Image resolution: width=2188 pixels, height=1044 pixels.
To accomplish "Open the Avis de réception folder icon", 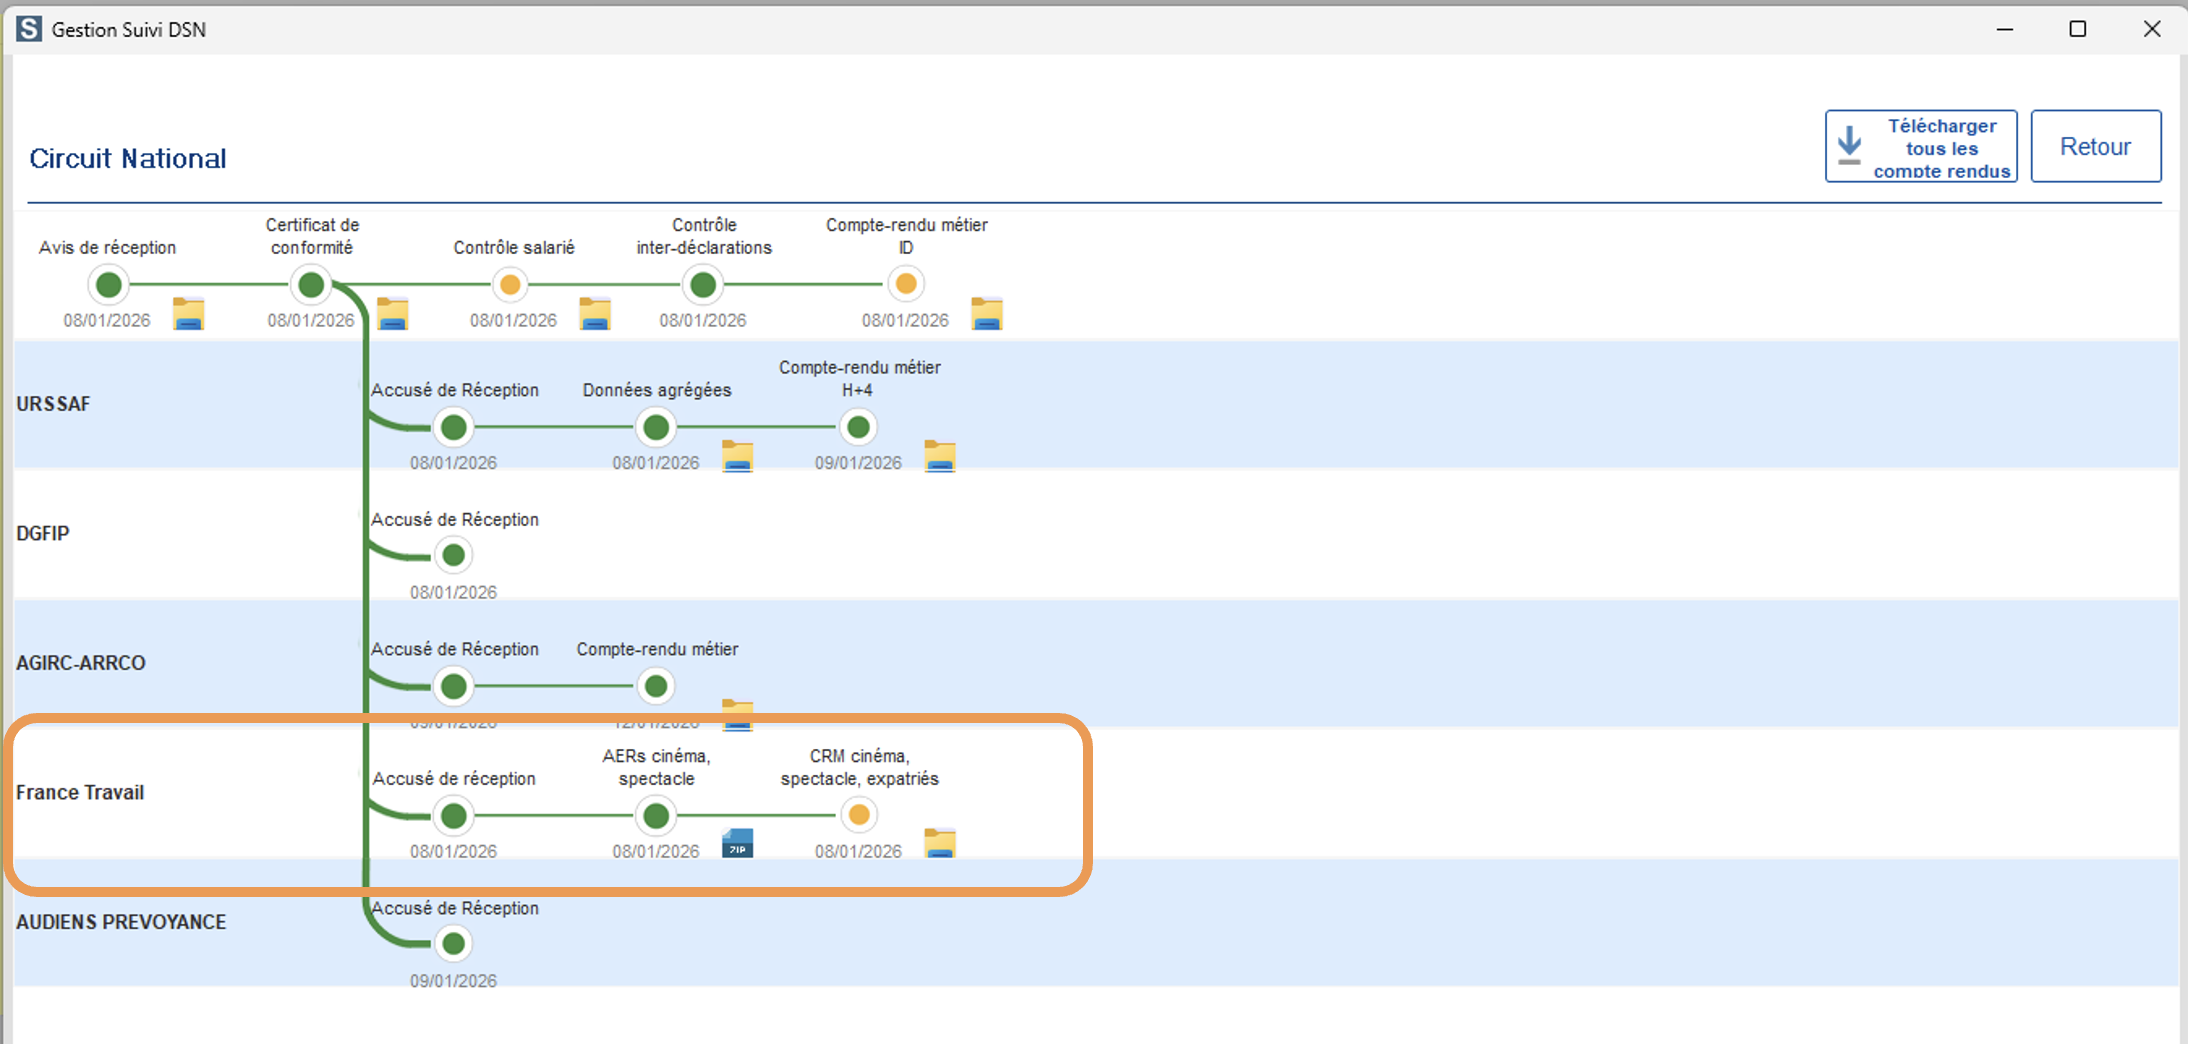I will [188, 314].
